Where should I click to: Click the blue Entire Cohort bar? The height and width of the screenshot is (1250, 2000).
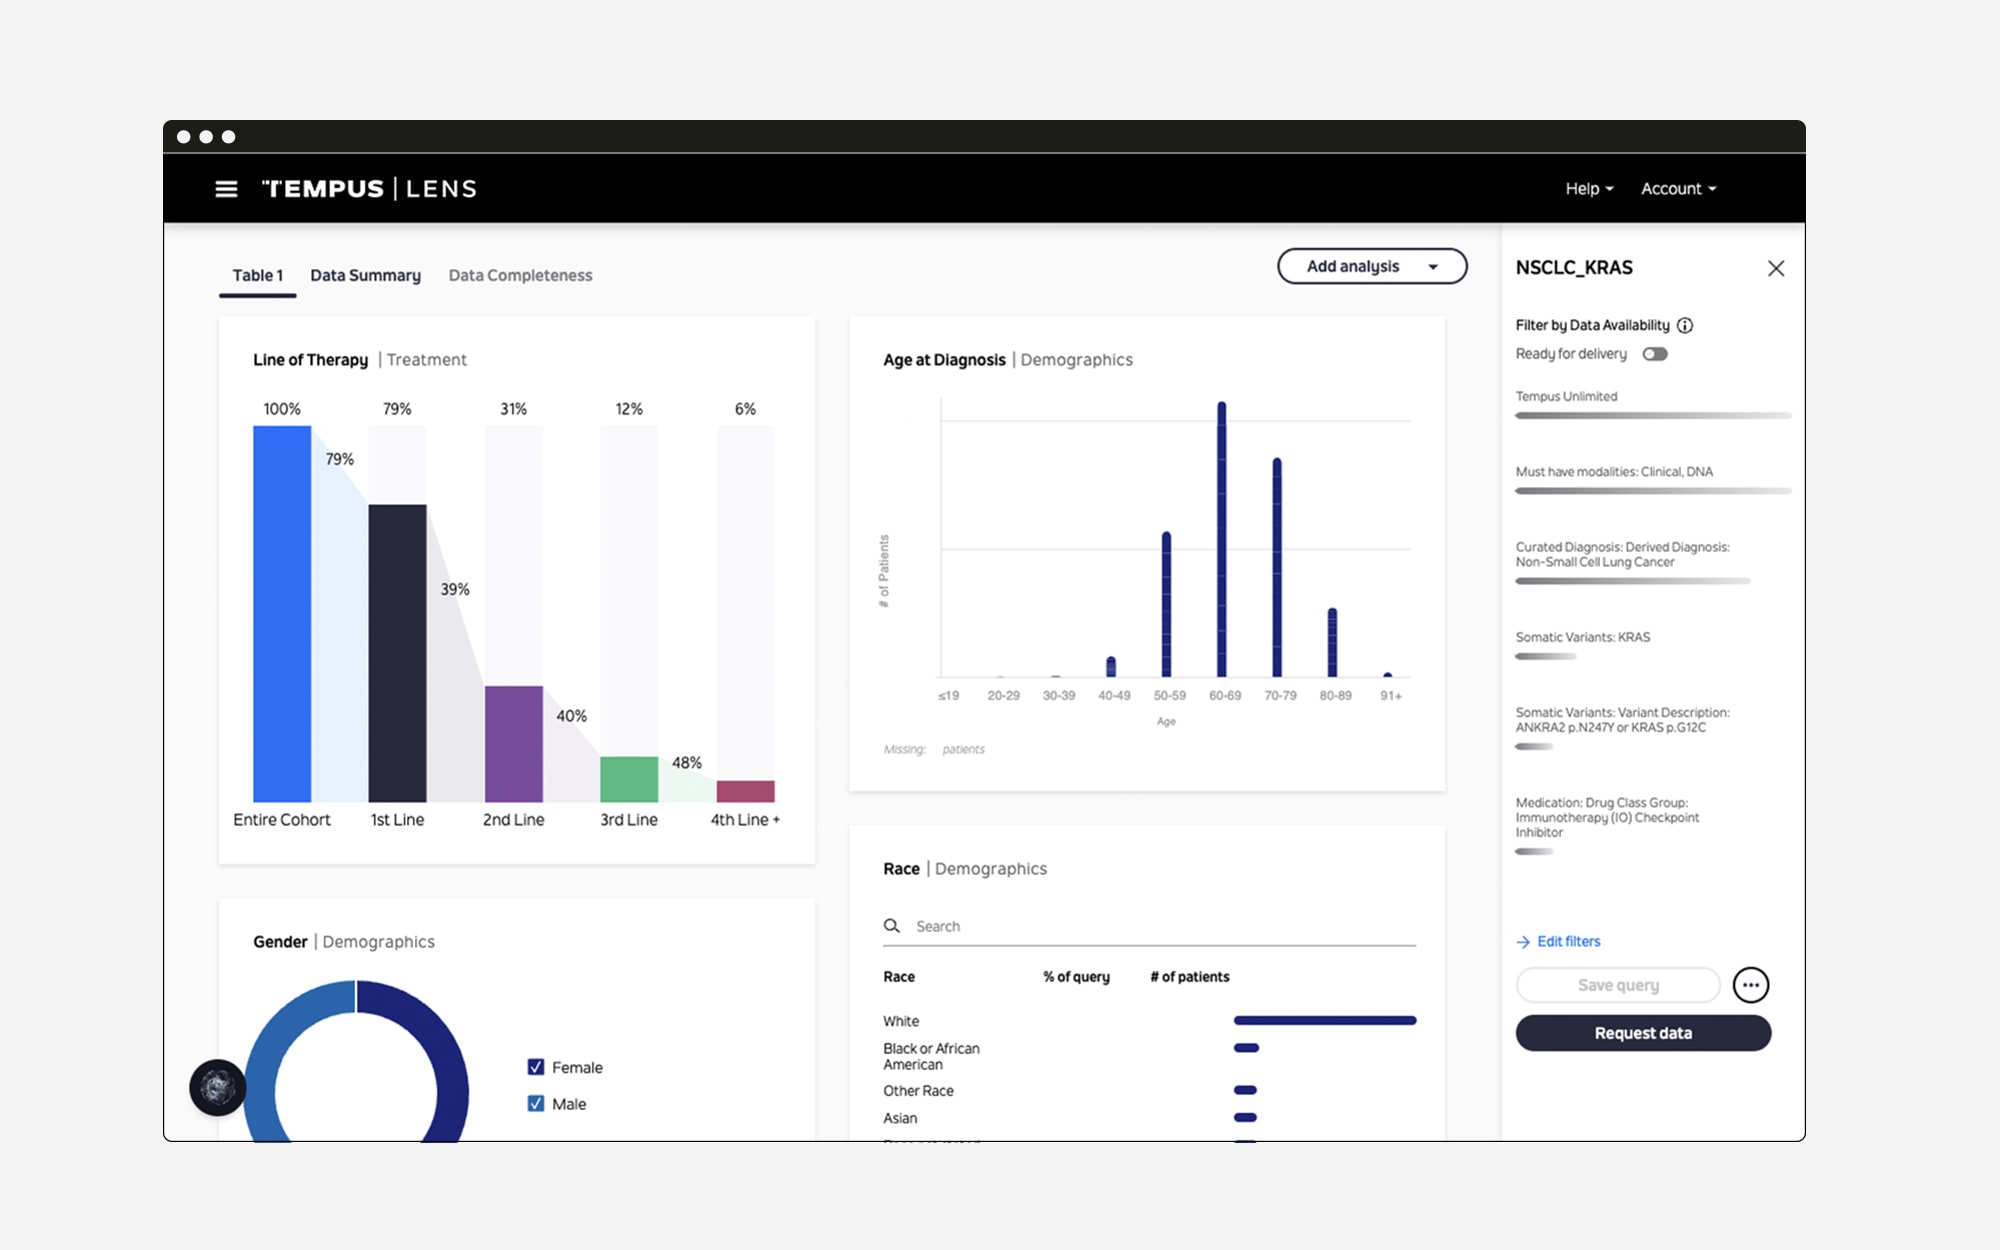(282, 614)
